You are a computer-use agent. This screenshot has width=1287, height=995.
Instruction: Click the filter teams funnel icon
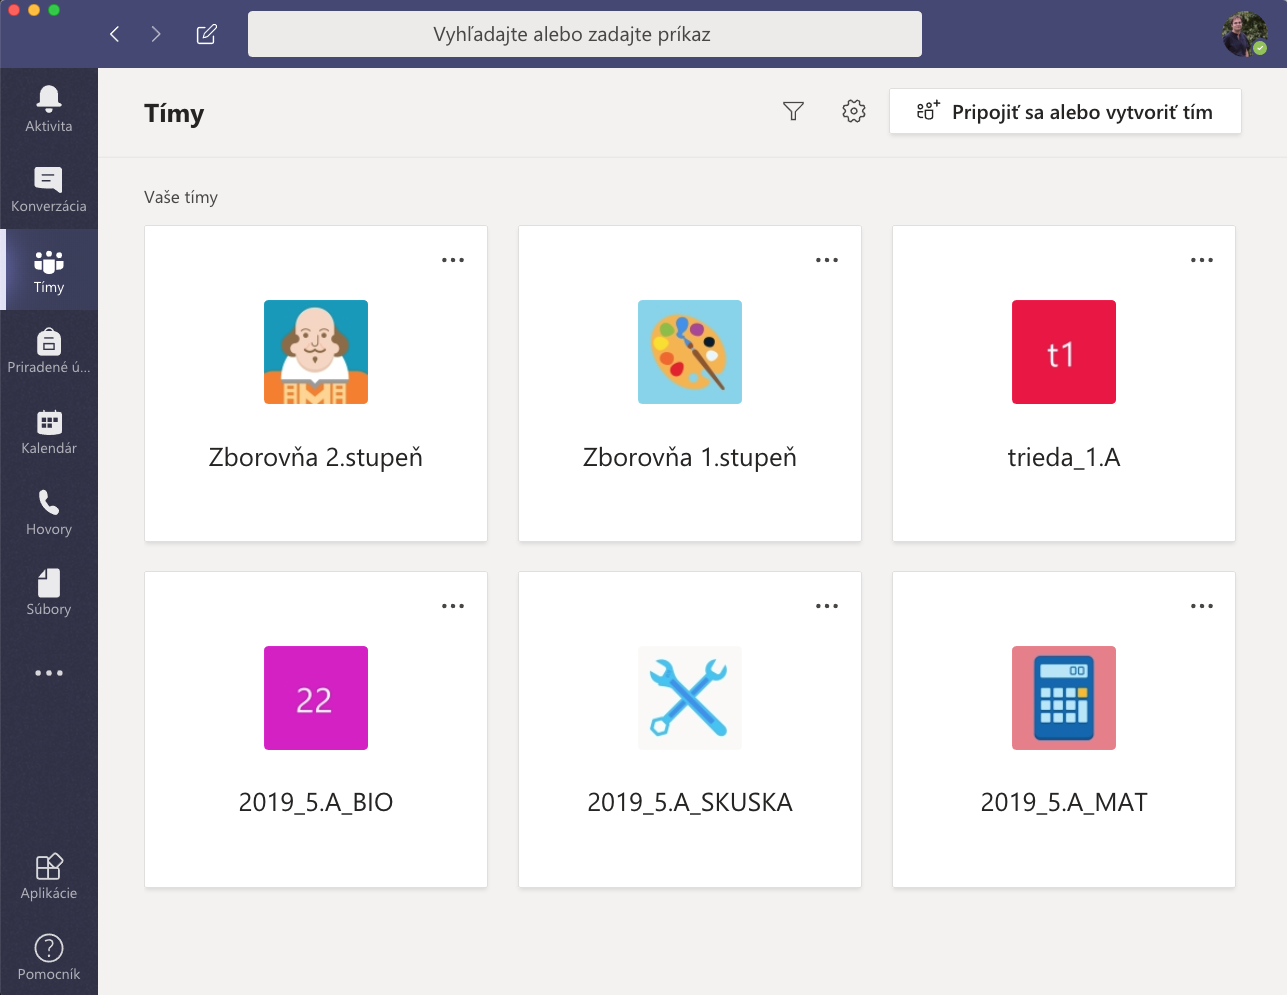793,111
